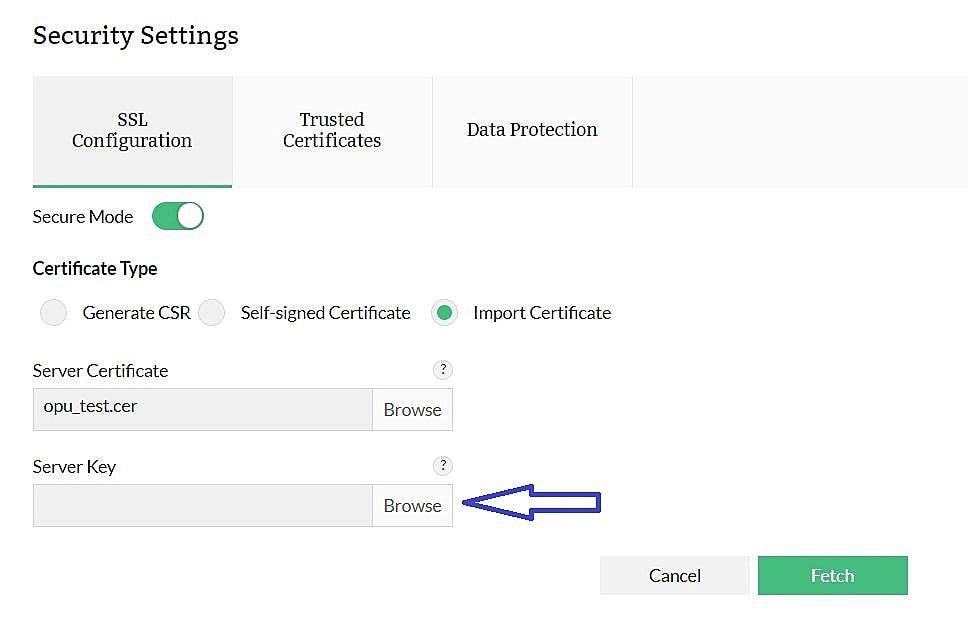Image resolution: width=968 pixels, height=632 pixels.
Task: Switch to the Trusted Certificates tab
Action: (x=332, y=131)
